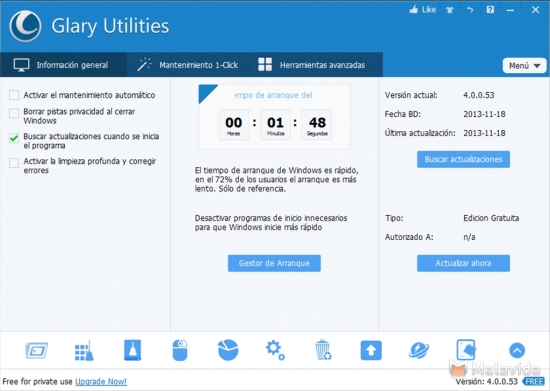Click the boot time minutes box showing 01

pos(275,125)
